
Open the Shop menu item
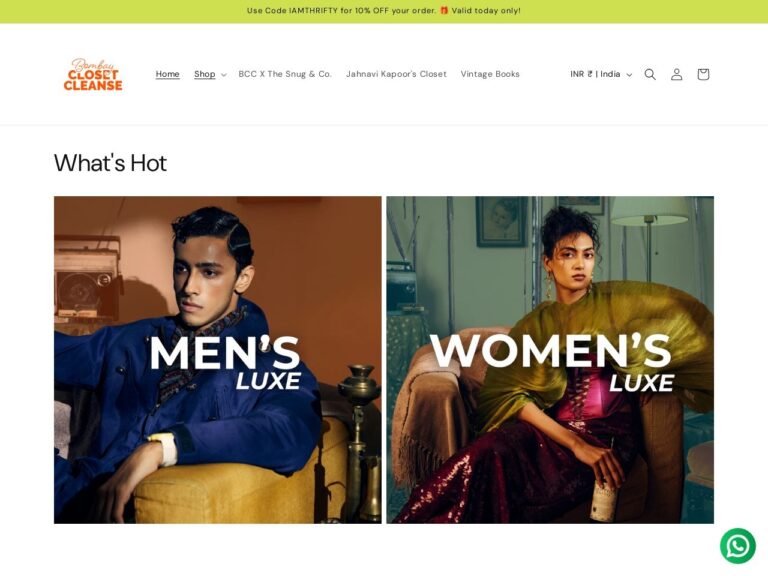(205, 74)
